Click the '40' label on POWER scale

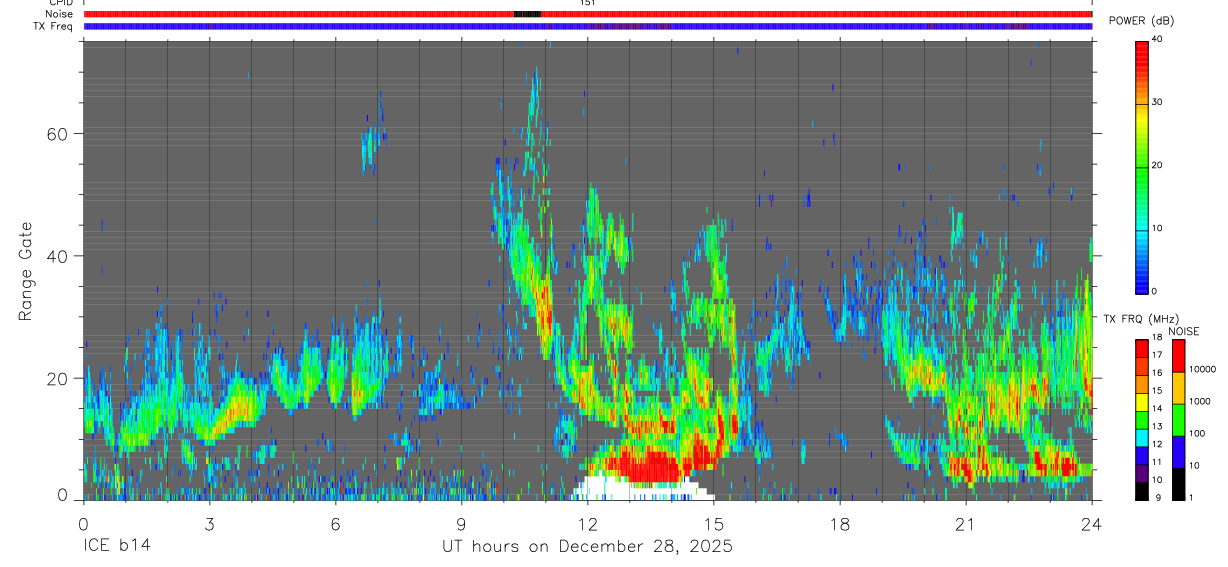pyautogui.click(x=1158, y=40)
